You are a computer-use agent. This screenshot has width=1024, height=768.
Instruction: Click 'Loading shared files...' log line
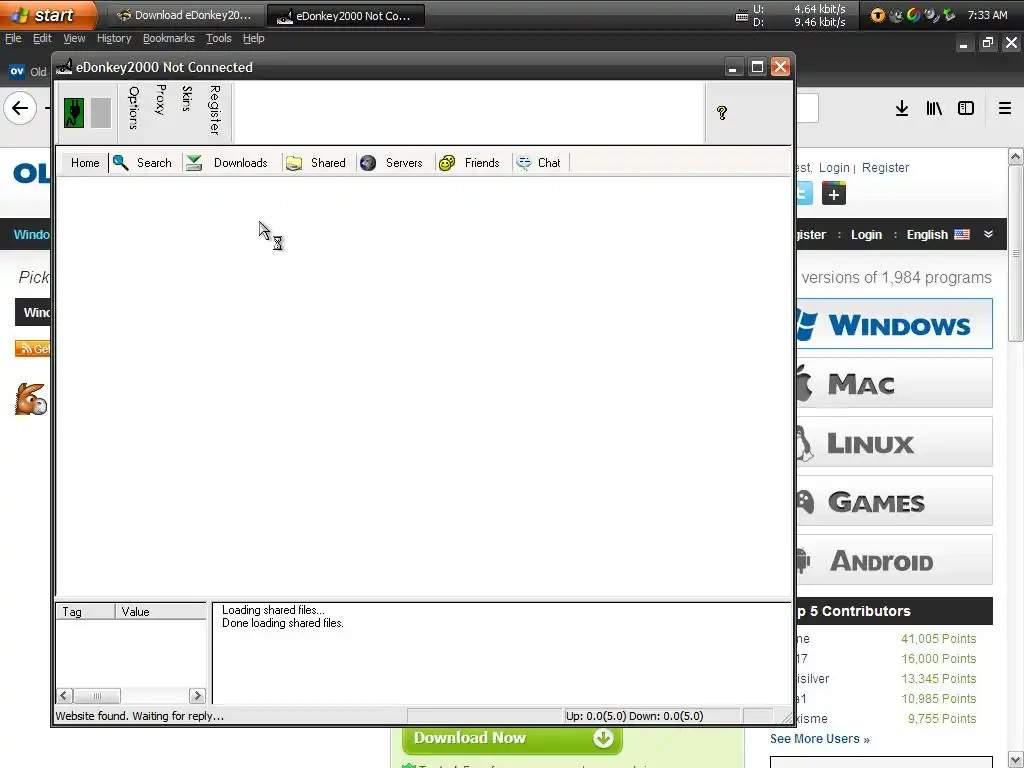(273, 610)
